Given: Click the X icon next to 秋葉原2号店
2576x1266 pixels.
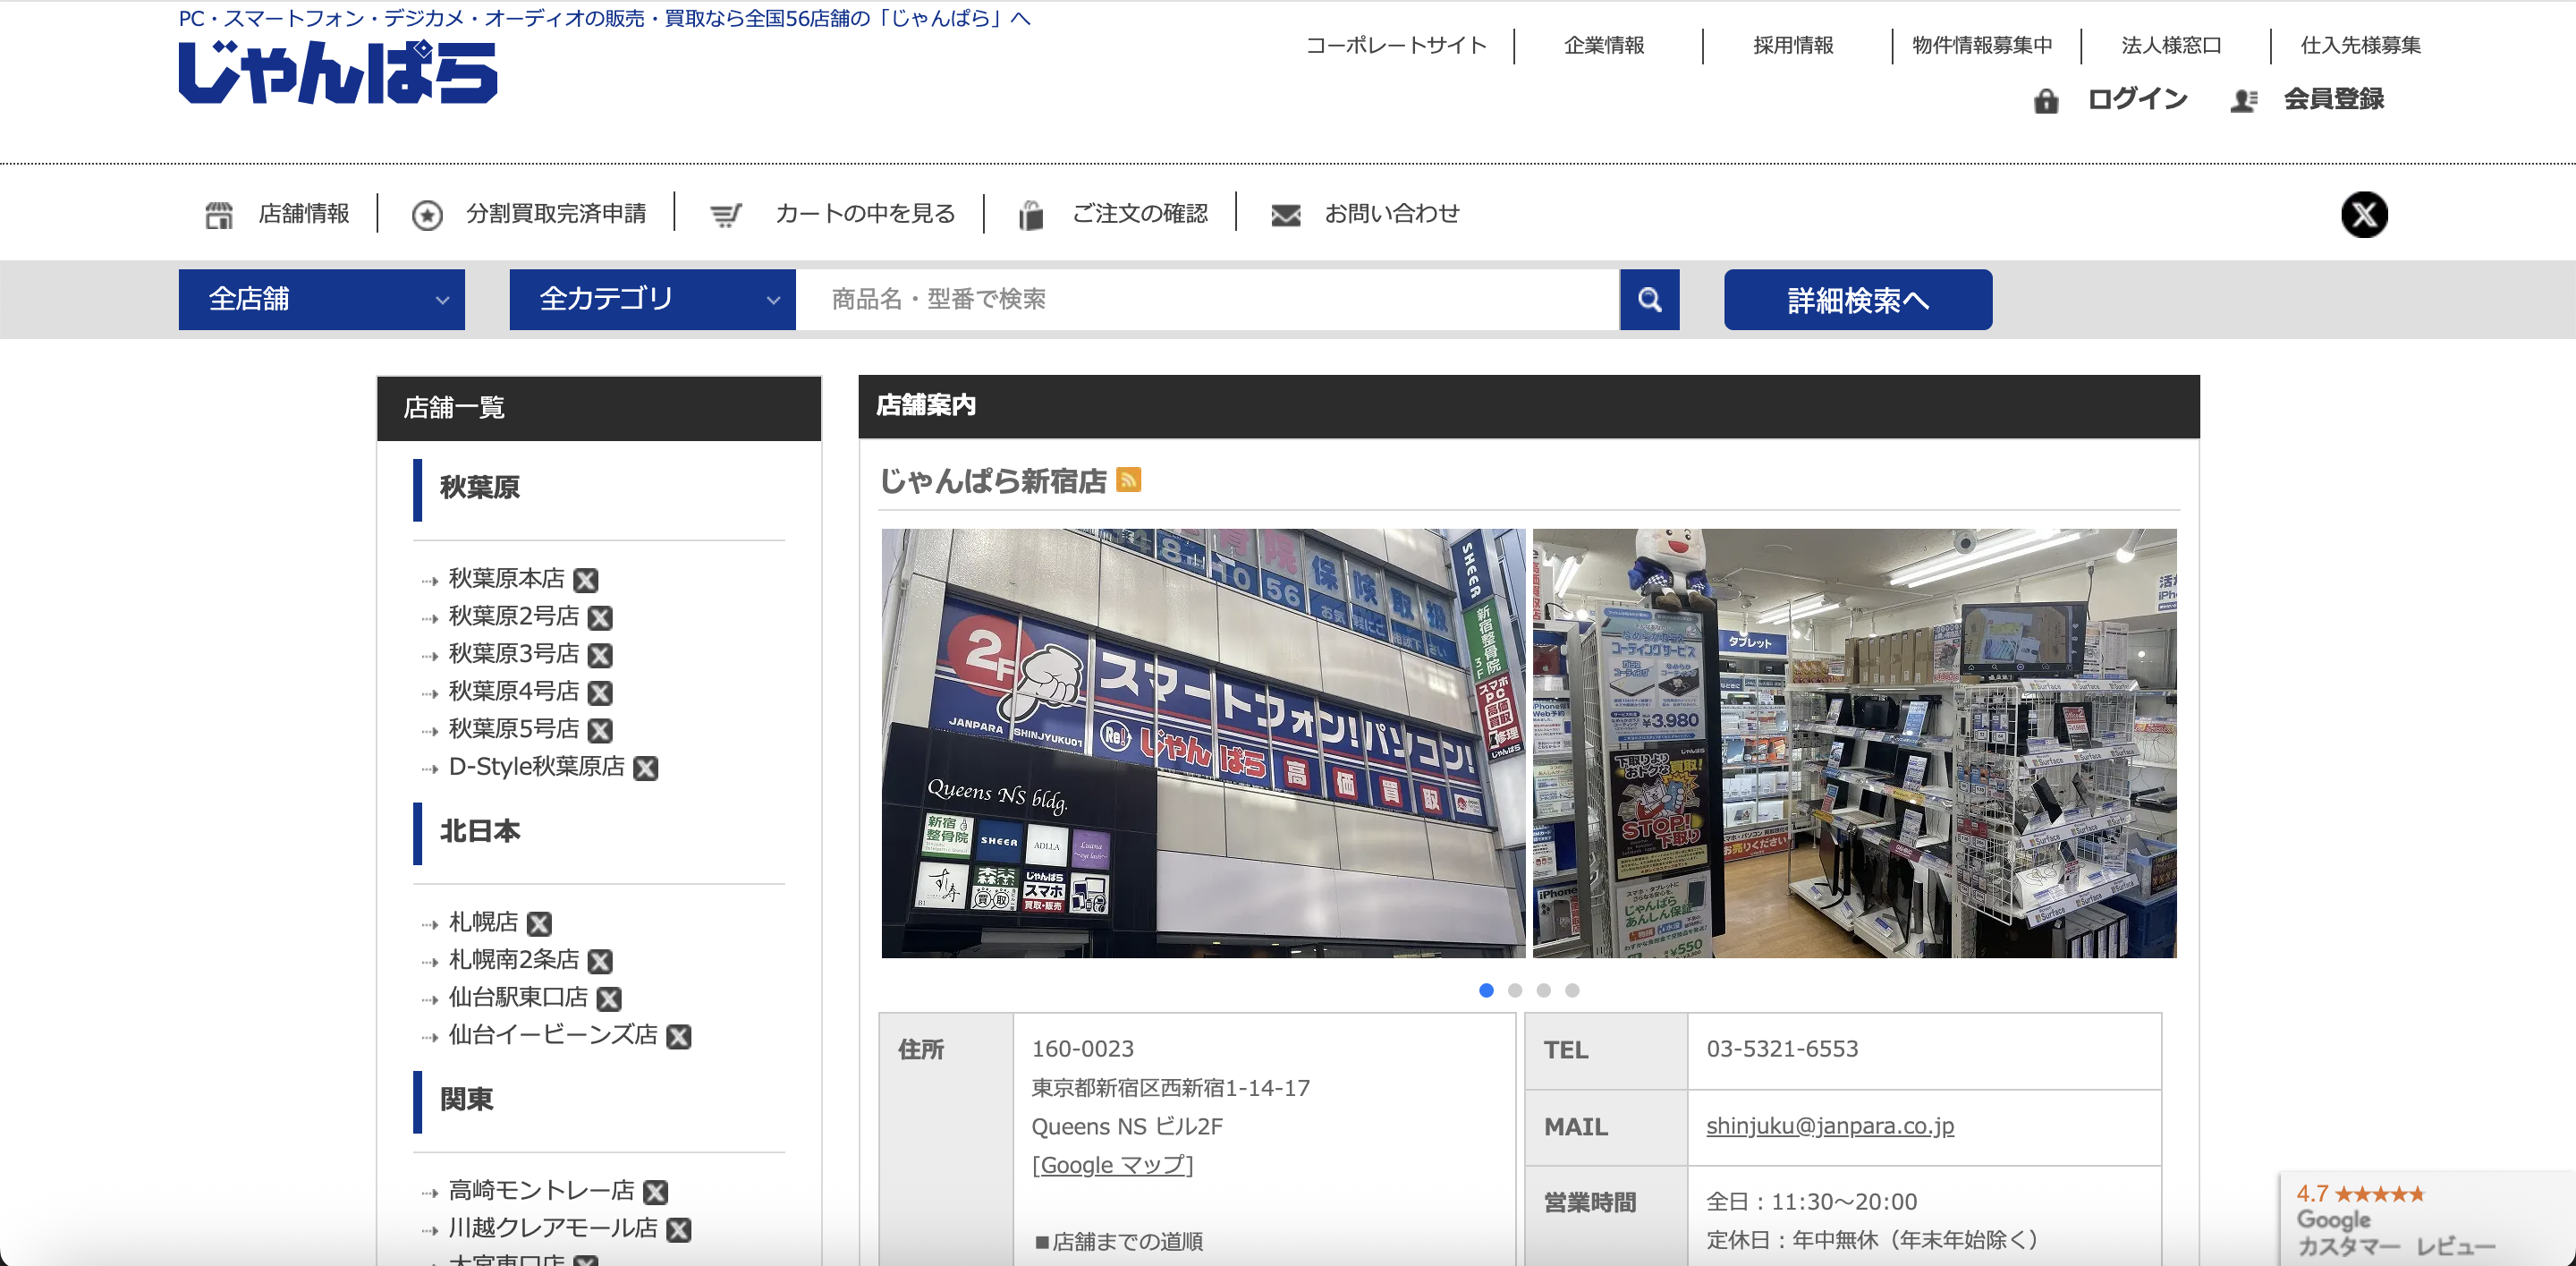Looking at the screenshot, I should [600, 617].
